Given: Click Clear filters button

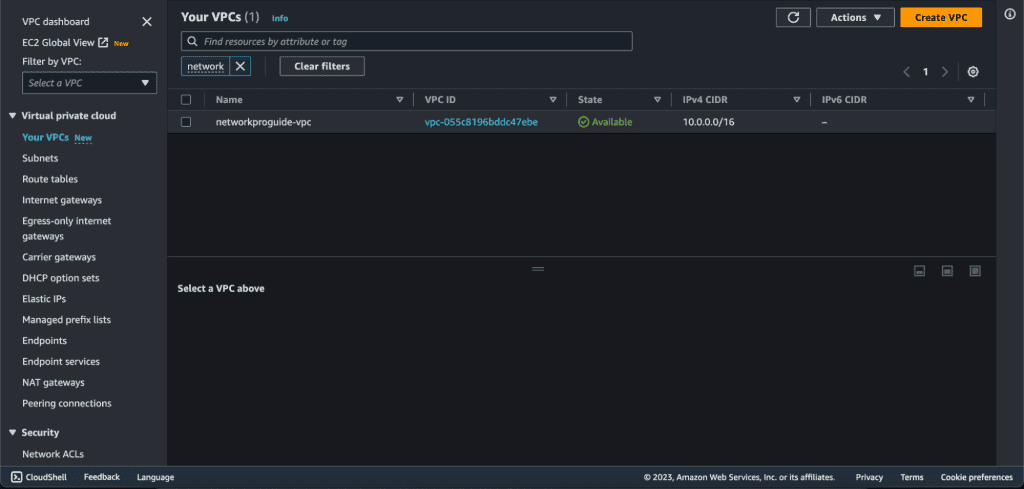Looking at the screenshot, I should tap(322, 66).
